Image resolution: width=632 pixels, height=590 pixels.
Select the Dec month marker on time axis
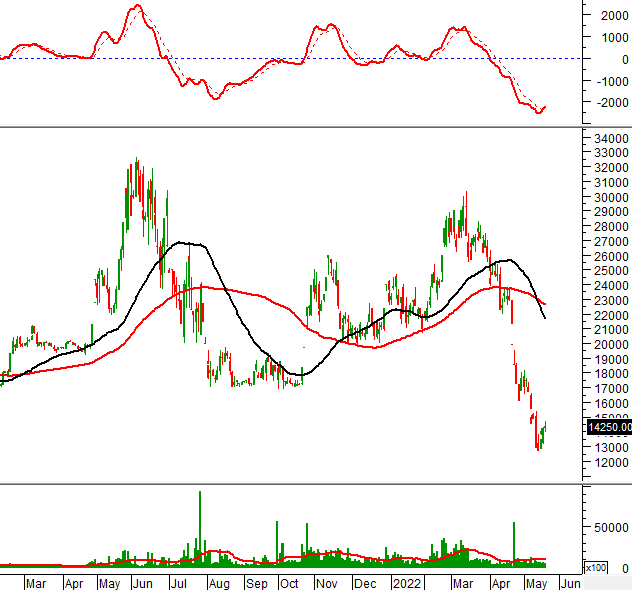pos(364,582)
